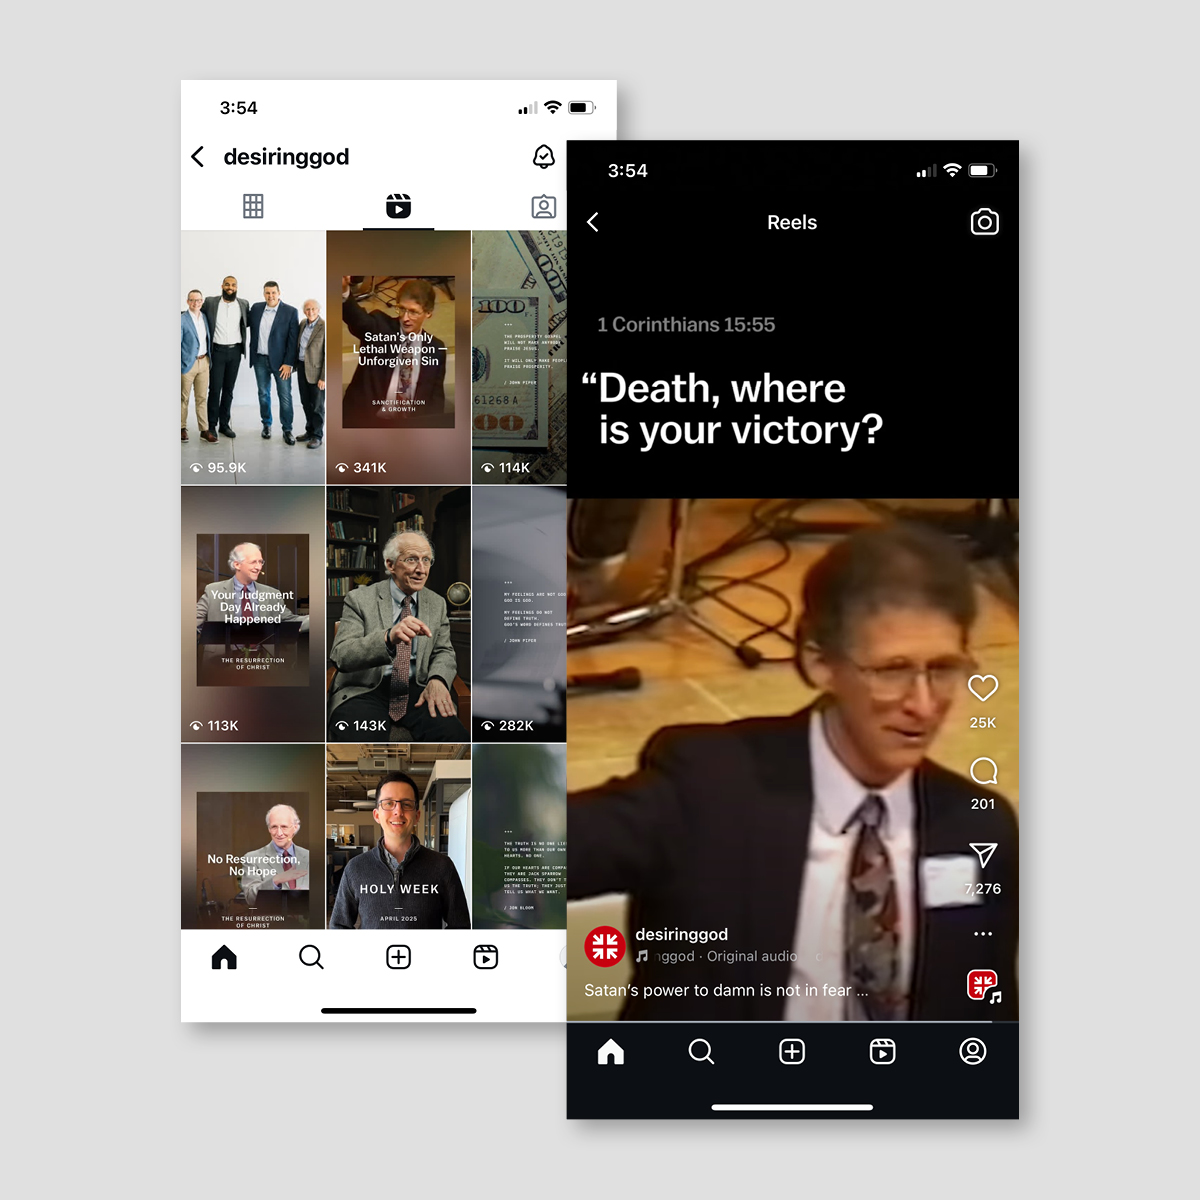Create a new post with the plus icon
The image size is (1200, 1200).
(x=398, y=957)
